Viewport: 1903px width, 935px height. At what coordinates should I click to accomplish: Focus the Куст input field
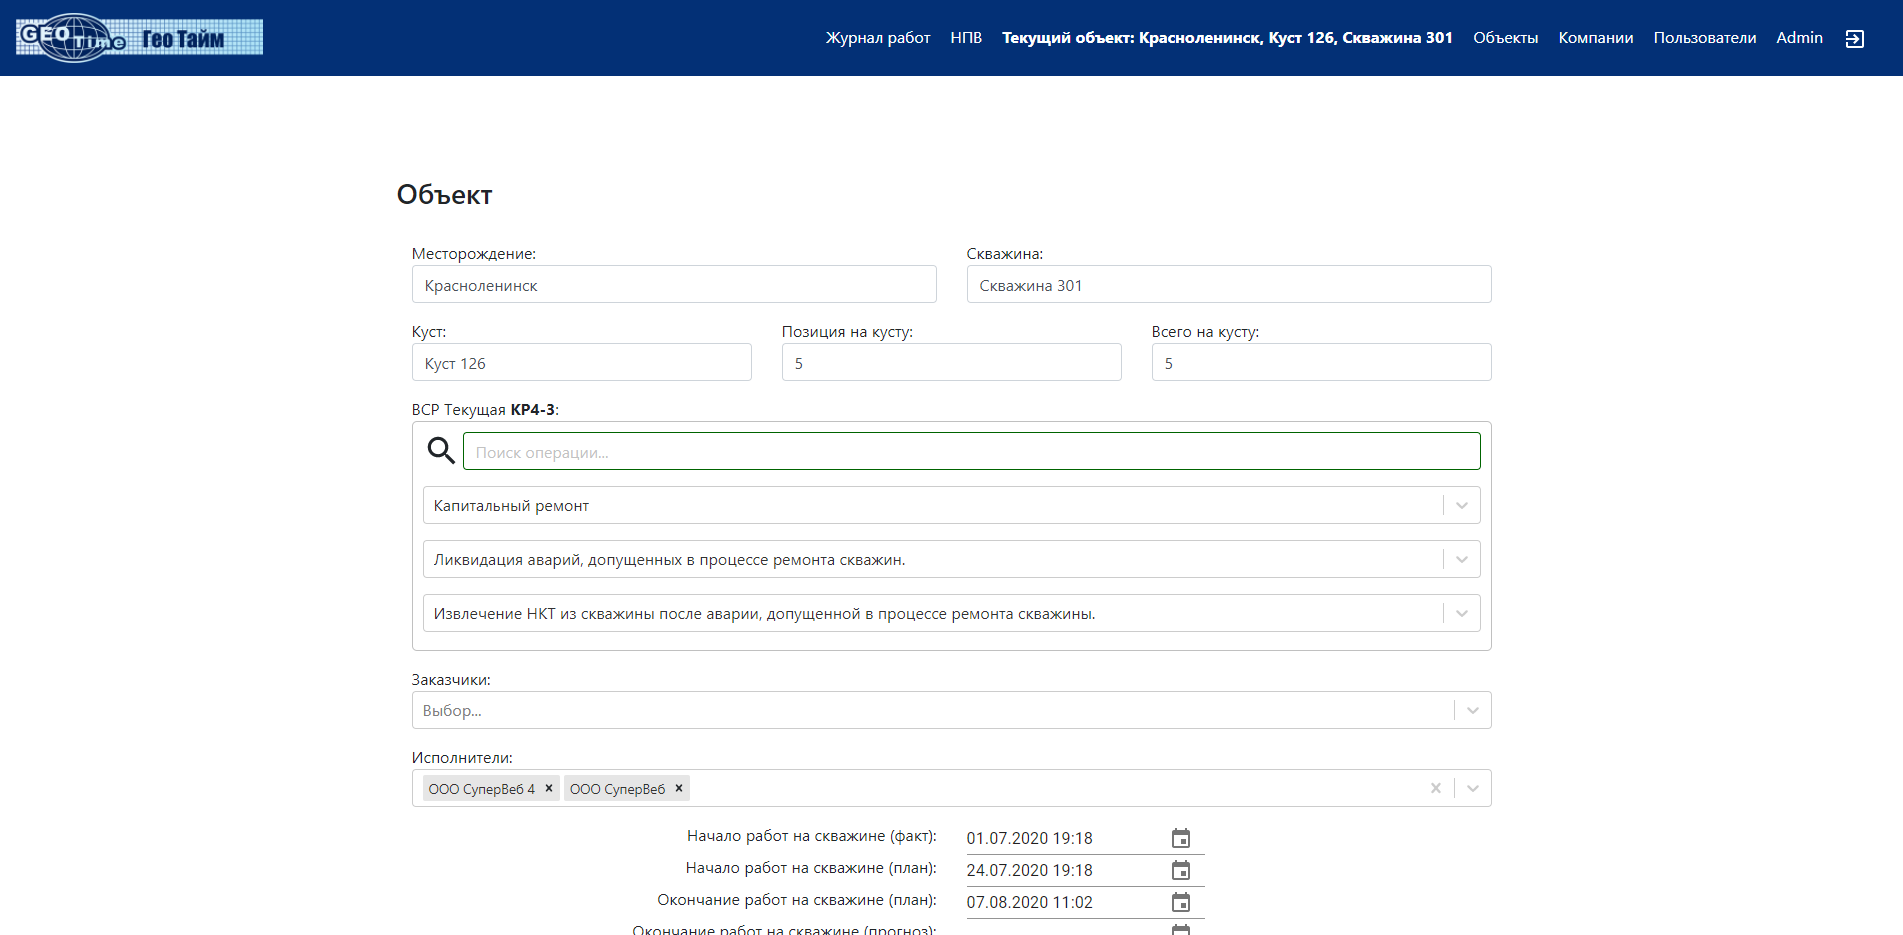point(582,362)
